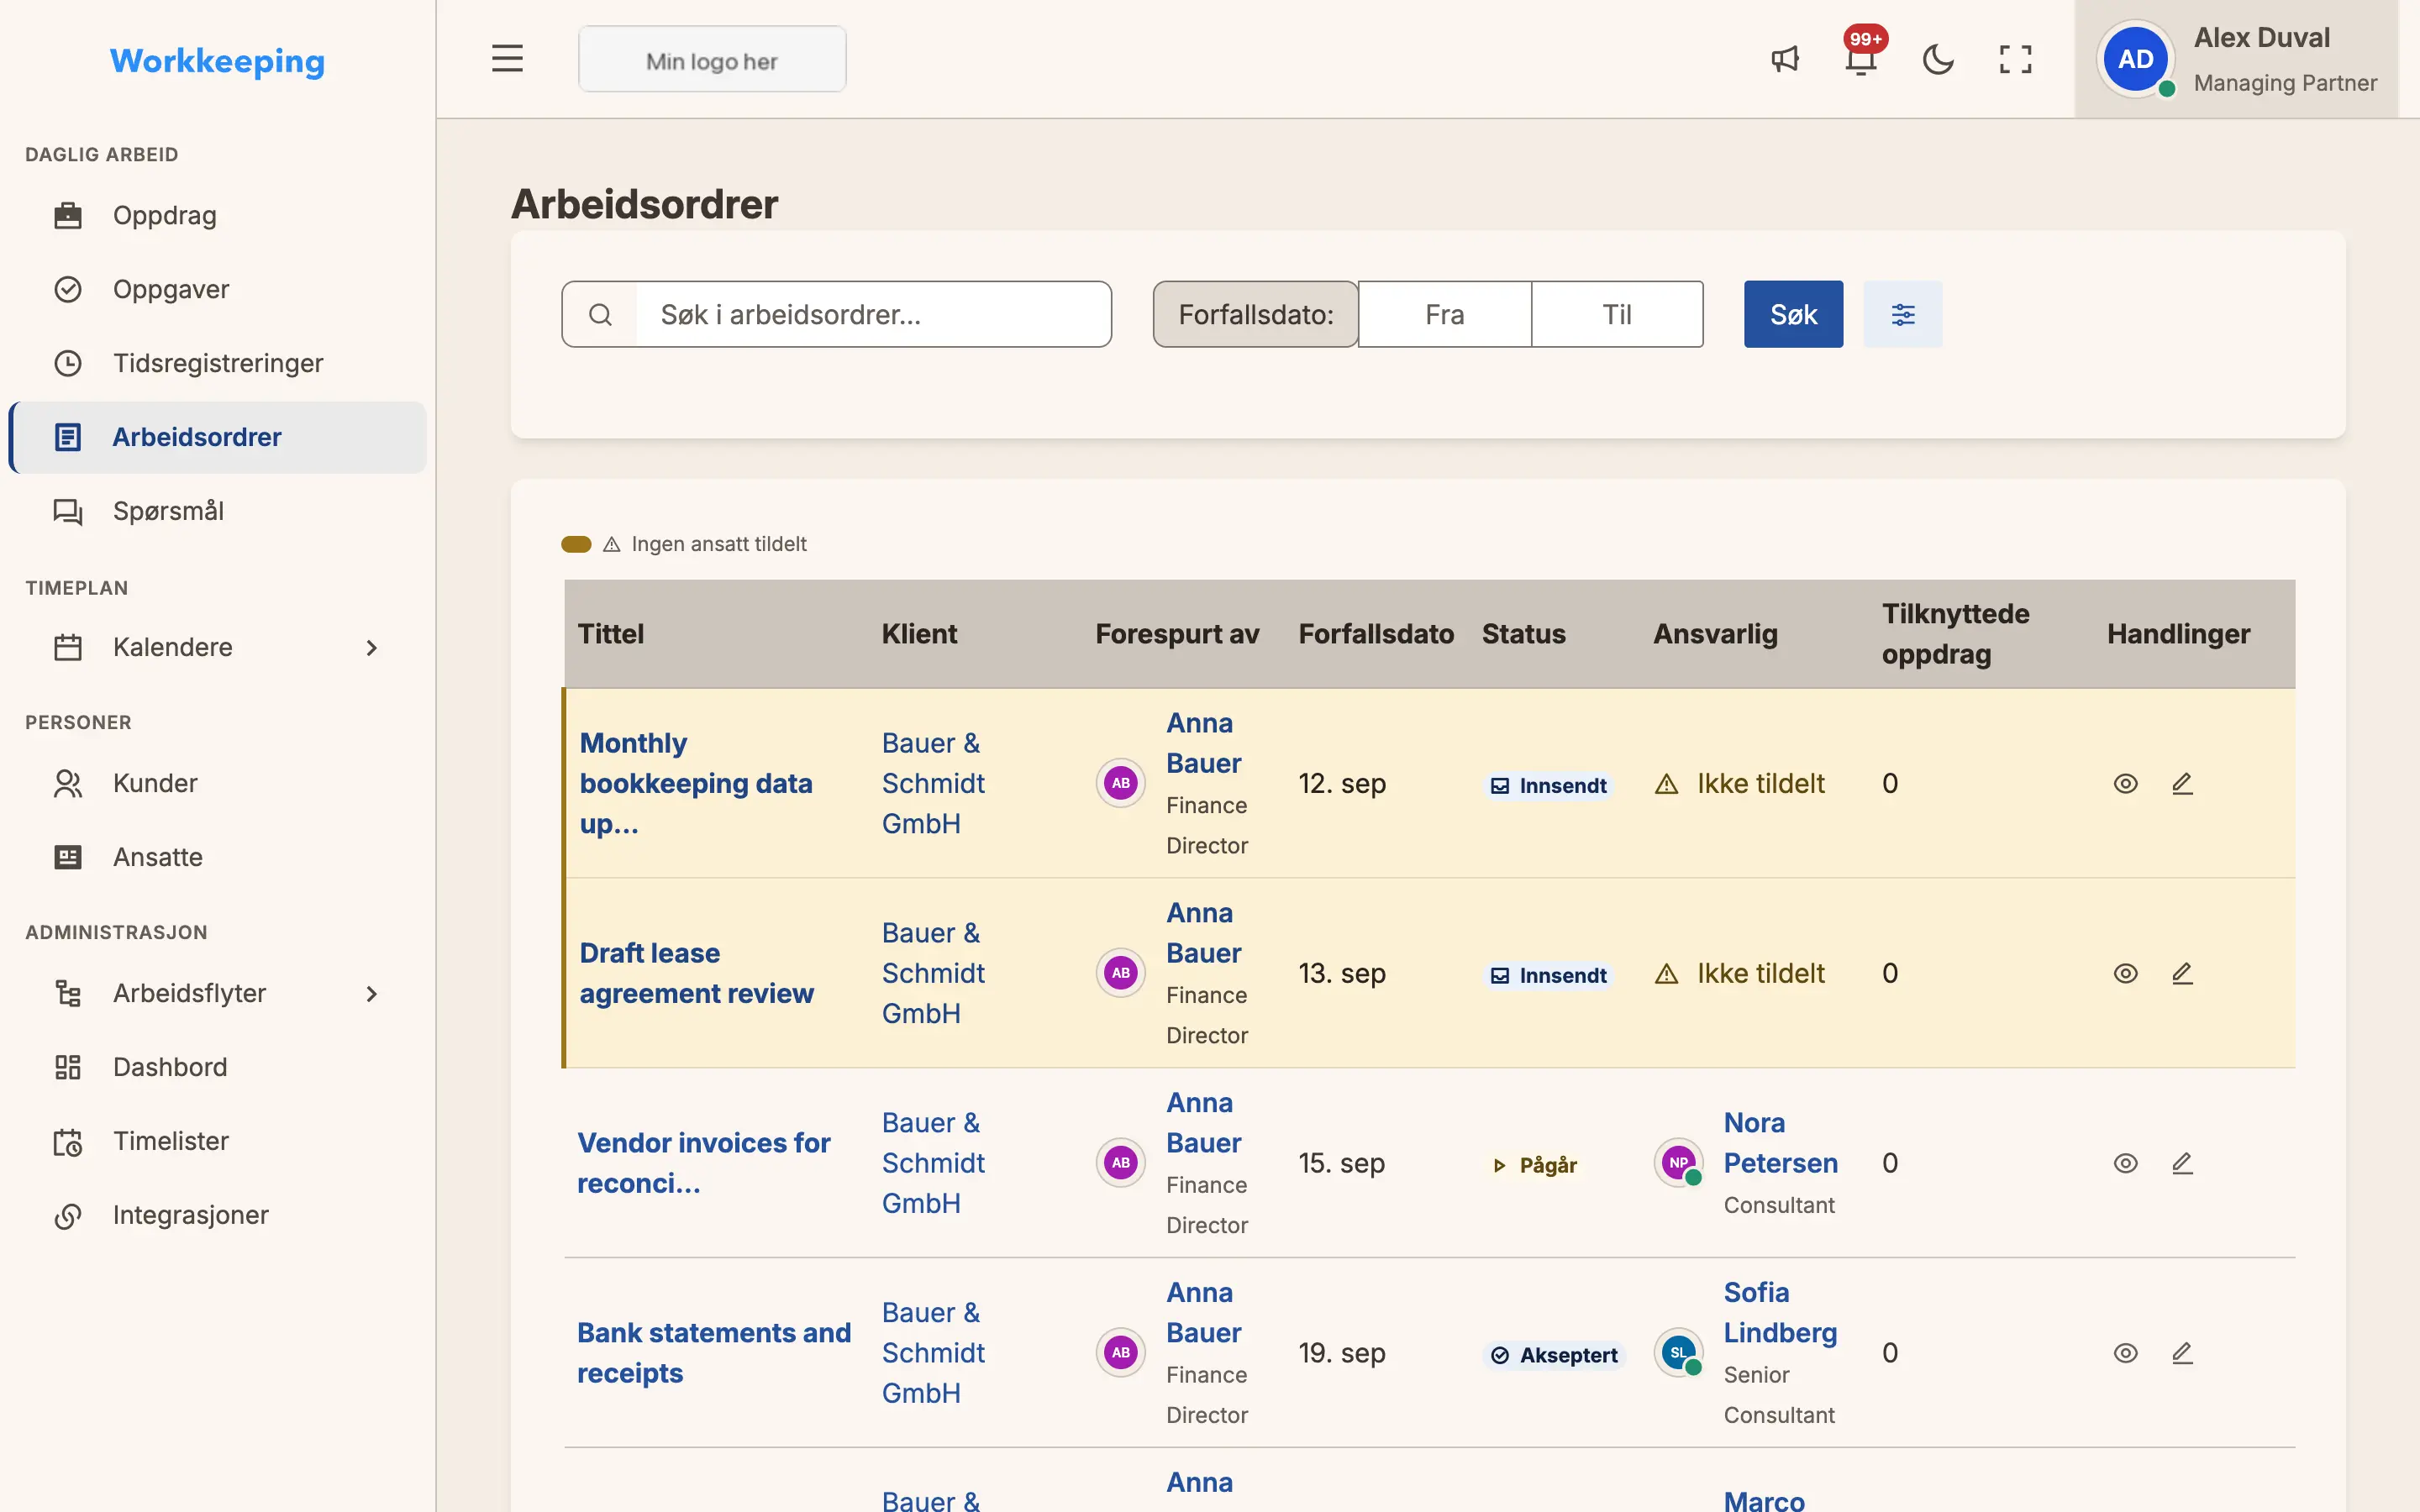
Task: Open Tidsregistreringer in sidebar
Action: tap(218, 363)
